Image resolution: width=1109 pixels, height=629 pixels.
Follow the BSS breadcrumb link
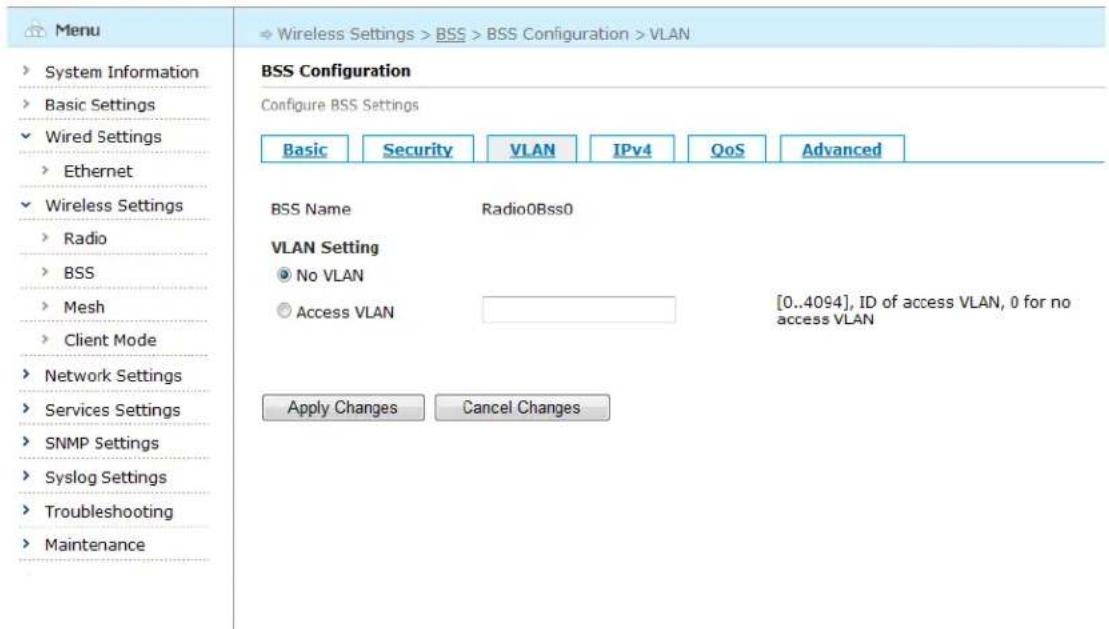451,34
